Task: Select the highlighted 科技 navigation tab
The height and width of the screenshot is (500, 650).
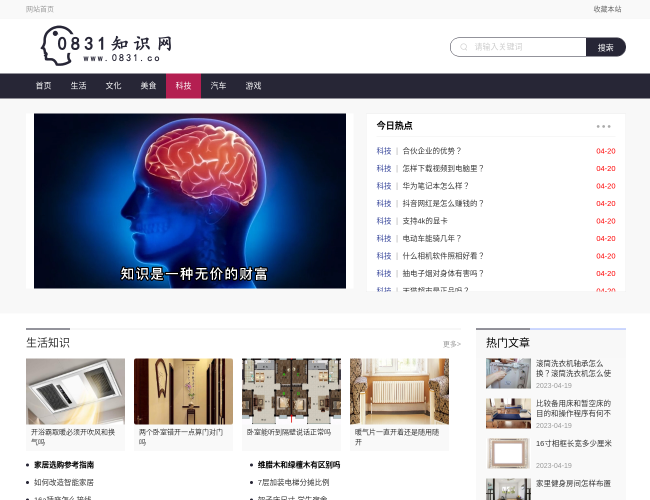Action: (x=183, y=86)
